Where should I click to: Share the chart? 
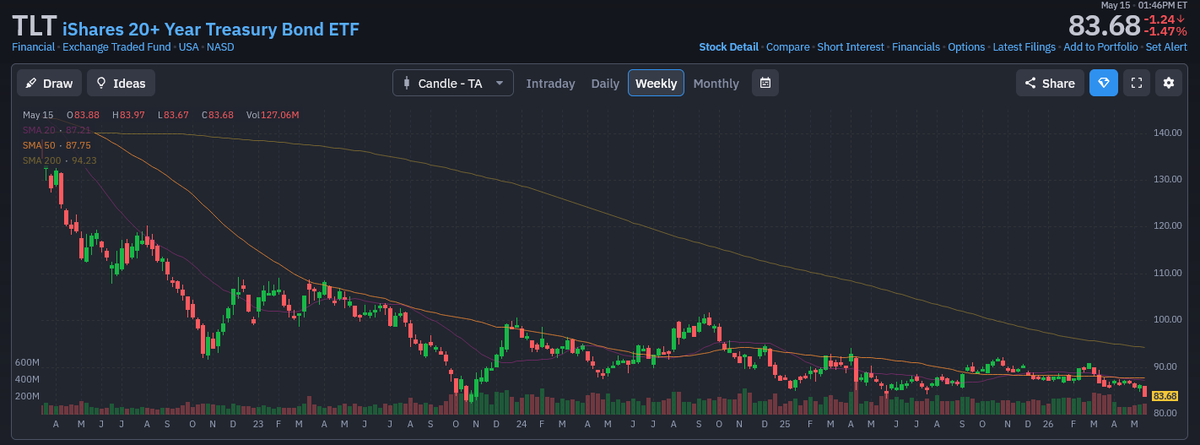click(x=1050, y=83)
